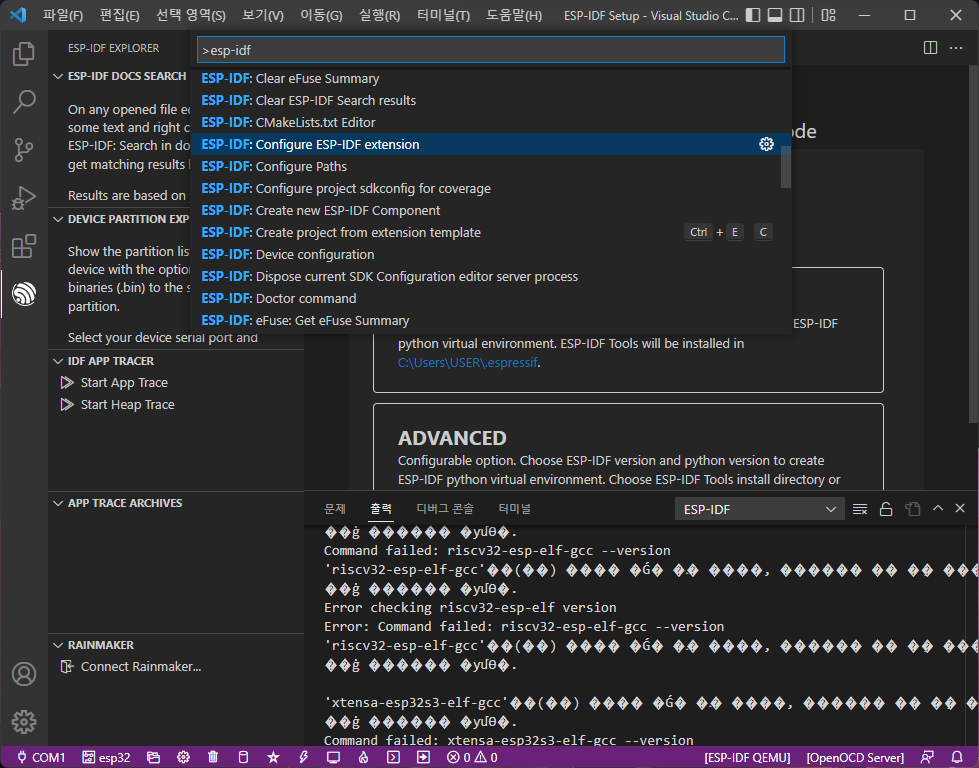Show errors and warnings count
979x768 pixels.
473,757
